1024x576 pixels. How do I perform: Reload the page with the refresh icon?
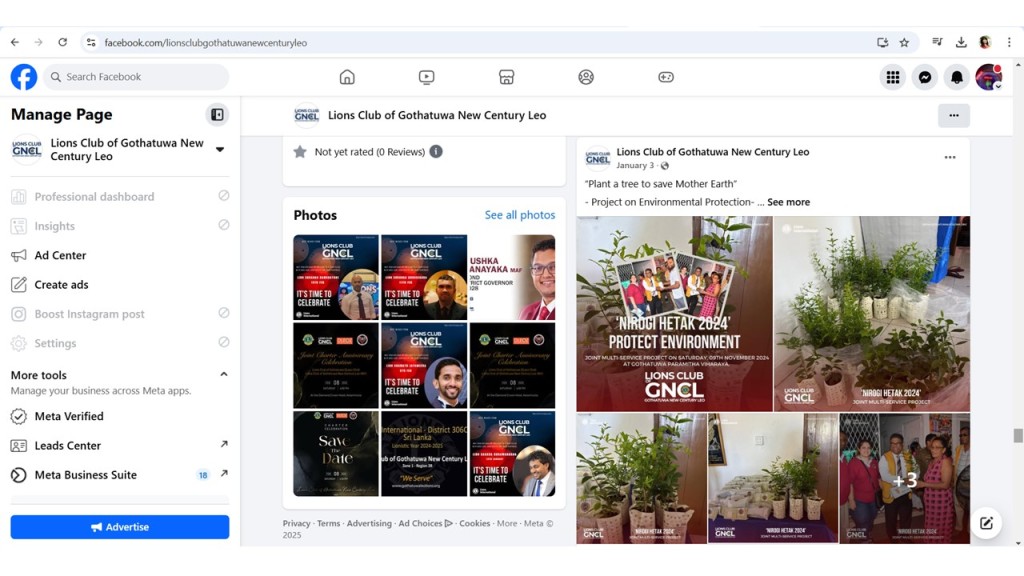coord(63,42)
